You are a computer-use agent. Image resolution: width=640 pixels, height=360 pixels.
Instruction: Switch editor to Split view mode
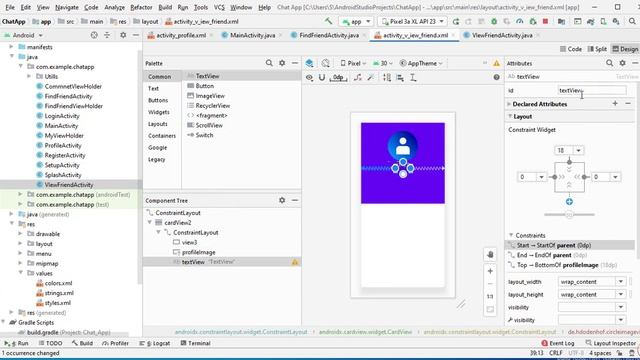coord(597,49)
